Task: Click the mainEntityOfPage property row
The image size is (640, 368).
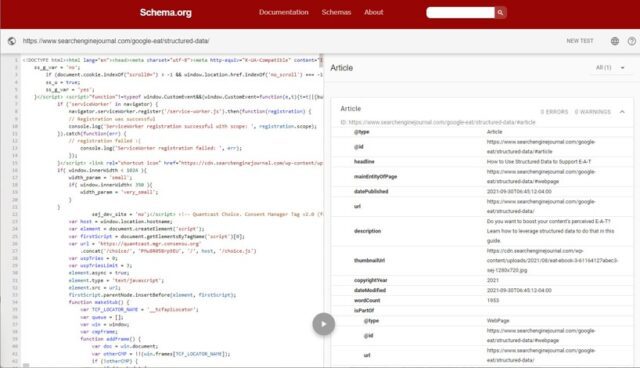Action: coord(482,177)
